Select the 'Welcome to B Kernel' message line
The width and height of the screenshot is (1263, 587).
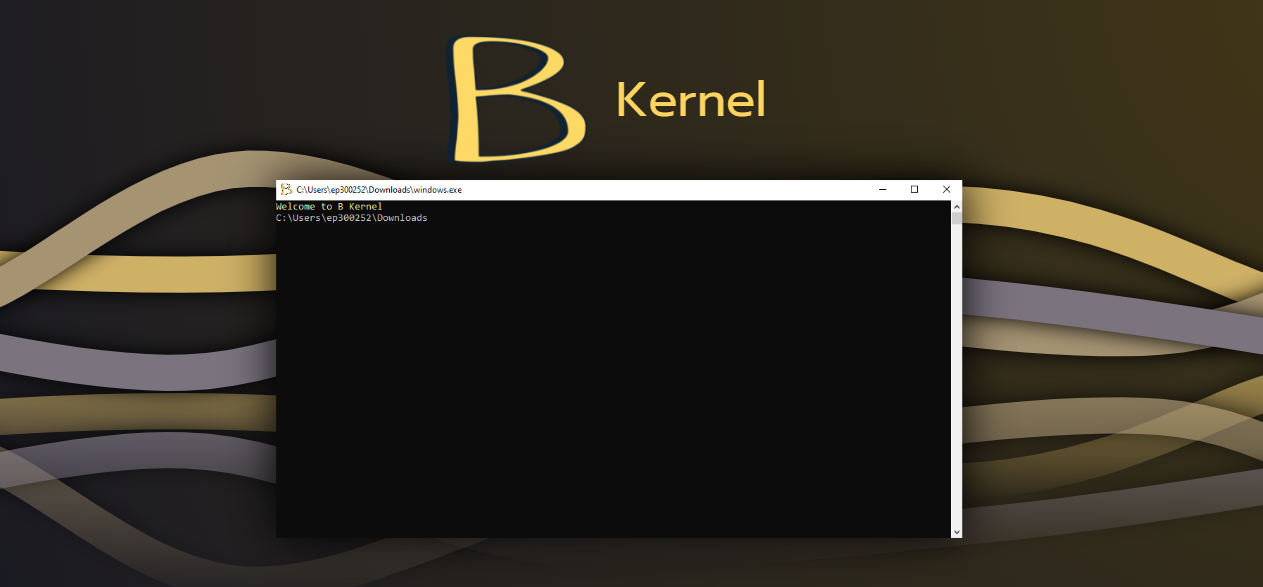330,206
